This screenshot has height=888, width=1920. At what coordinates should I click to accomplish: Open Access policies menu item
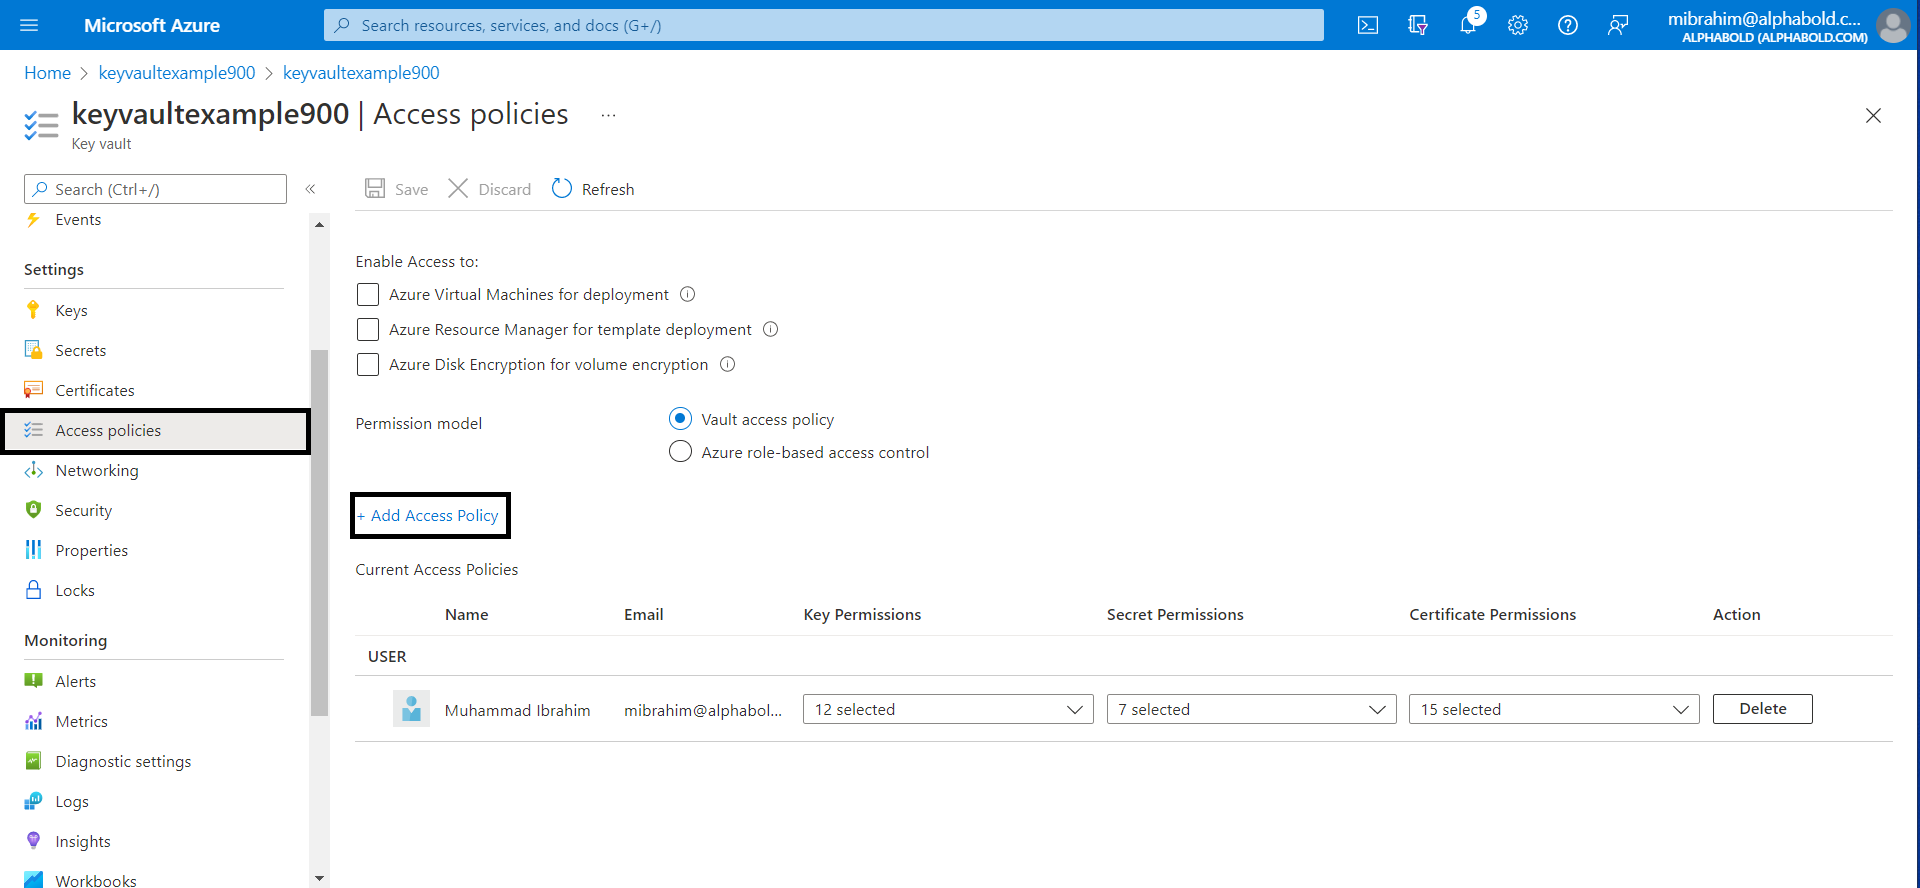157,430
